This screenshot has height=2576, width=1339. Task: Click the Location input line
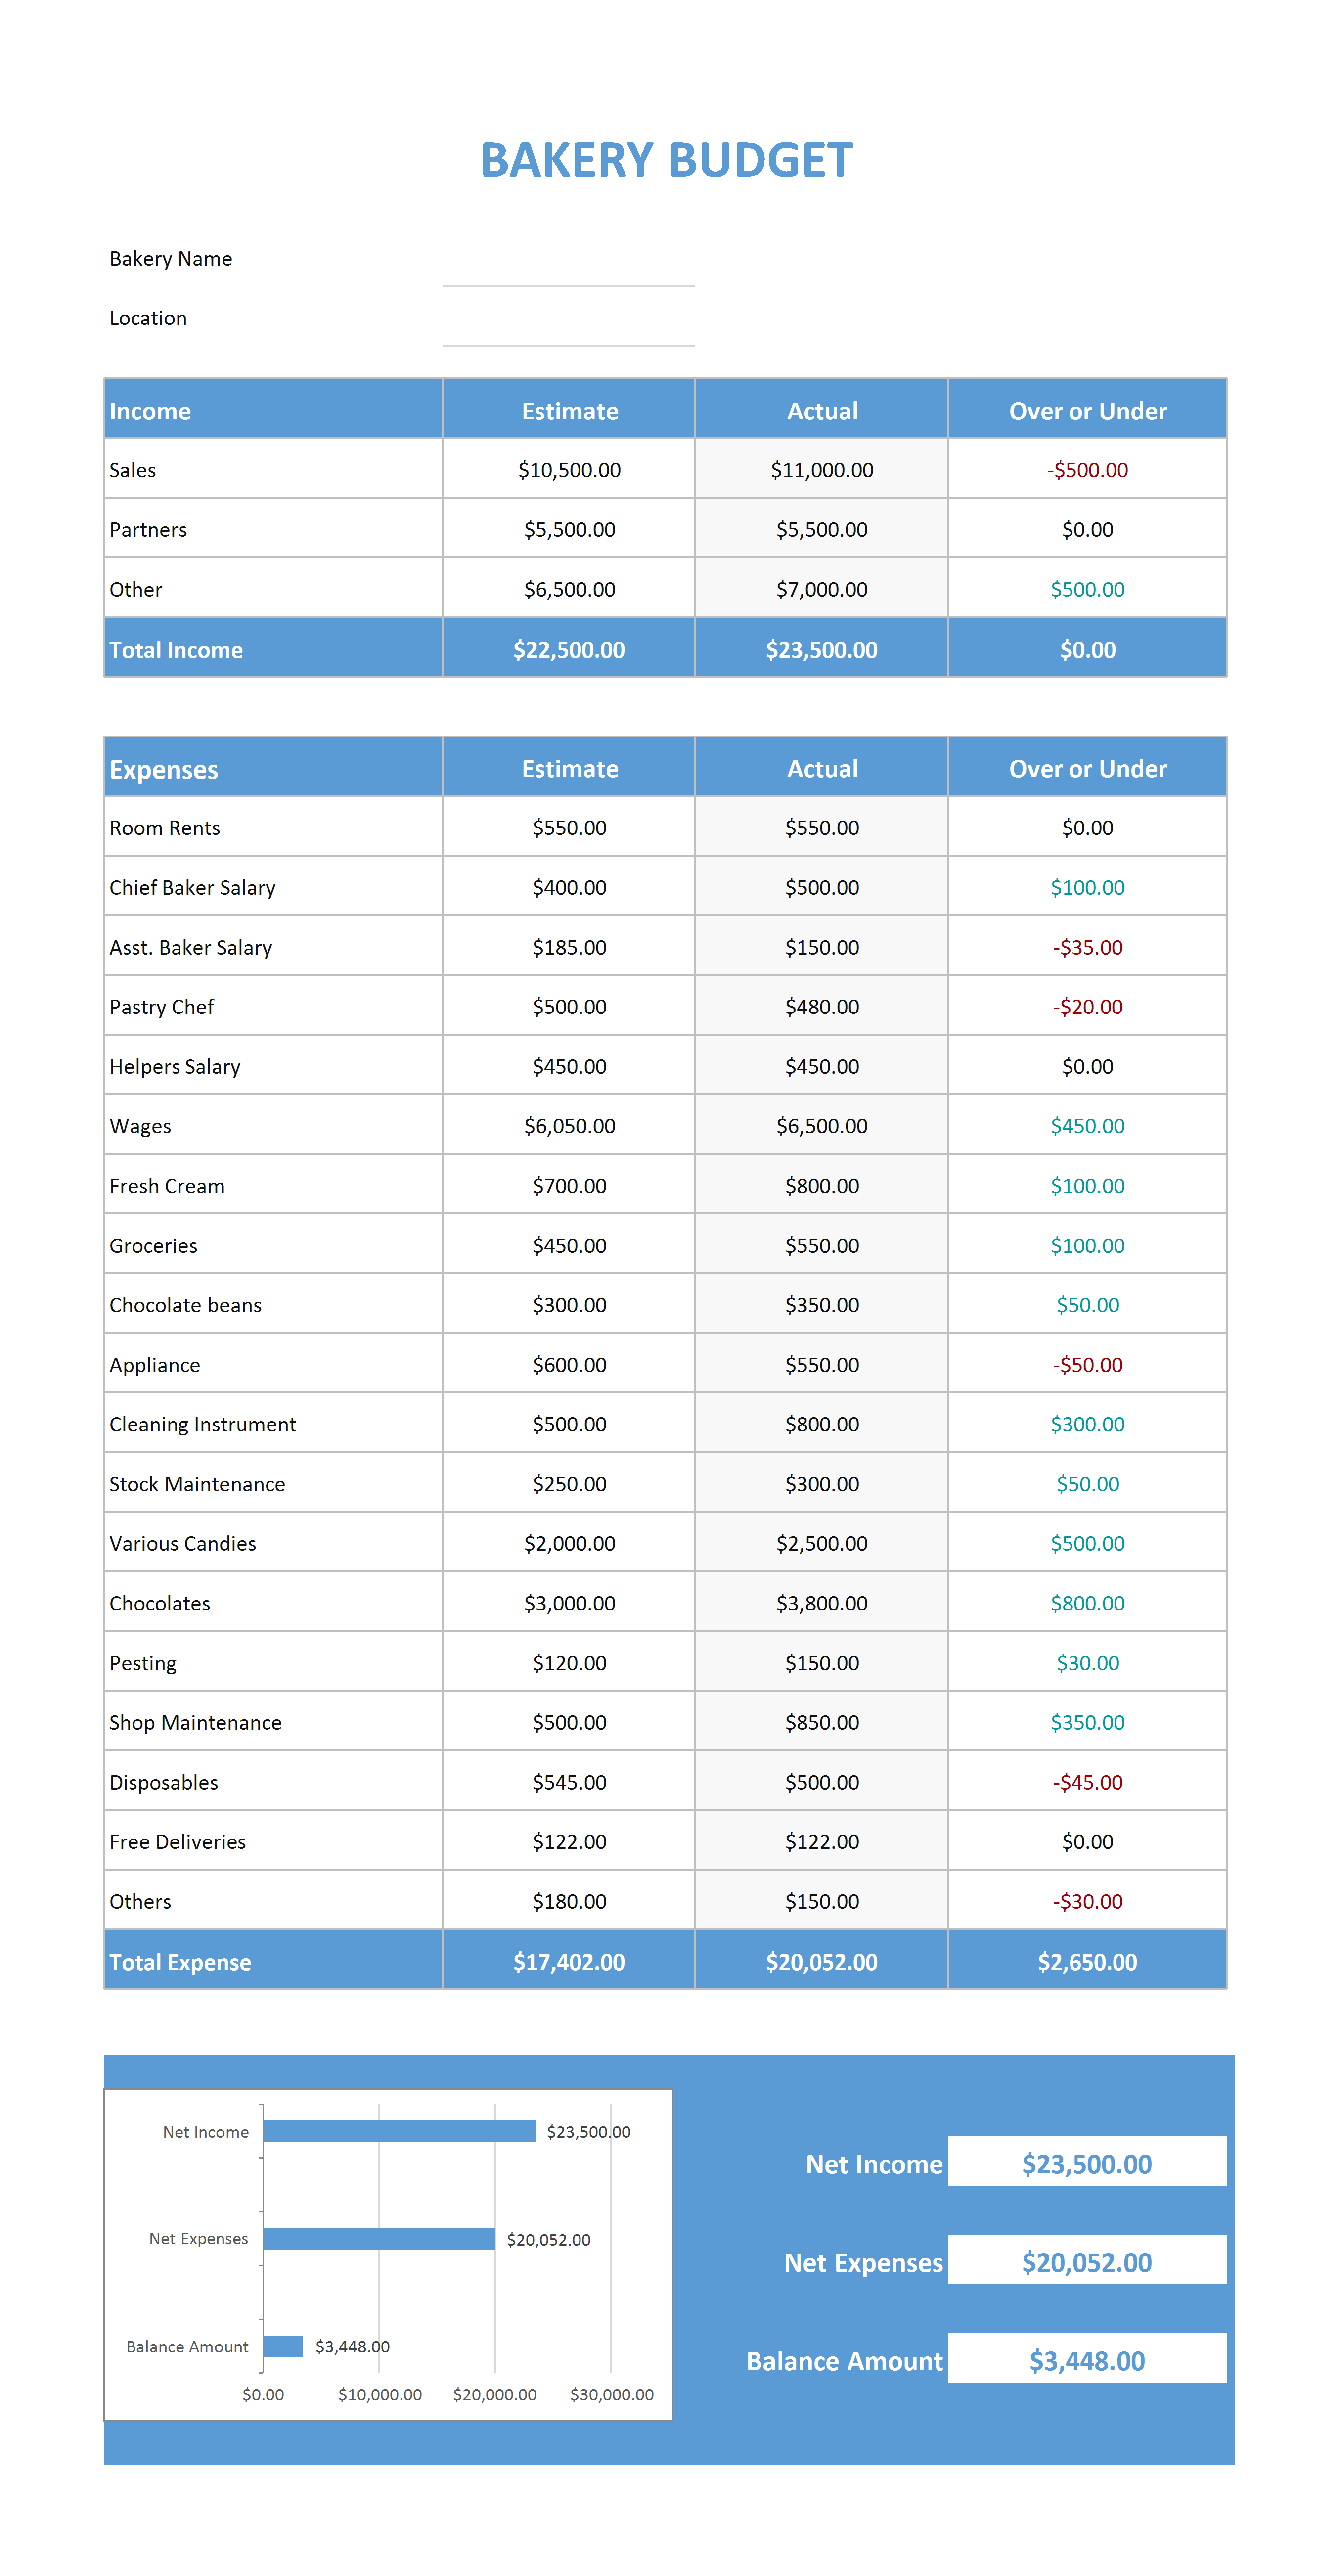coord(568,319)
